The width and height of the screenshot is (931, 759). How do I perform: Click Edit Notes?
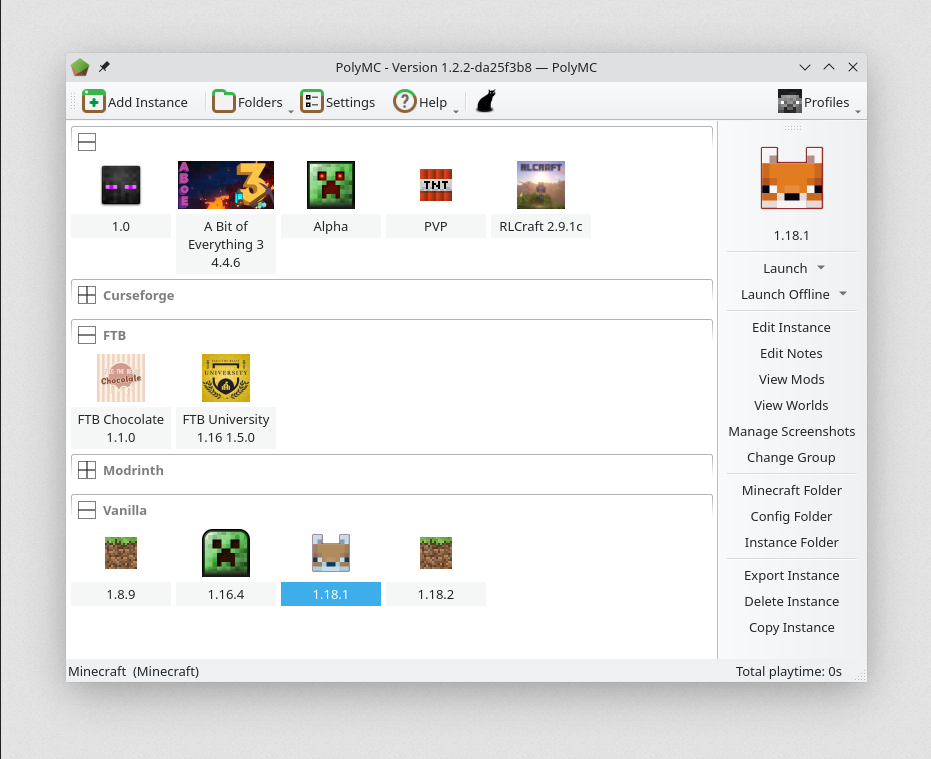(x=791, y=353)
